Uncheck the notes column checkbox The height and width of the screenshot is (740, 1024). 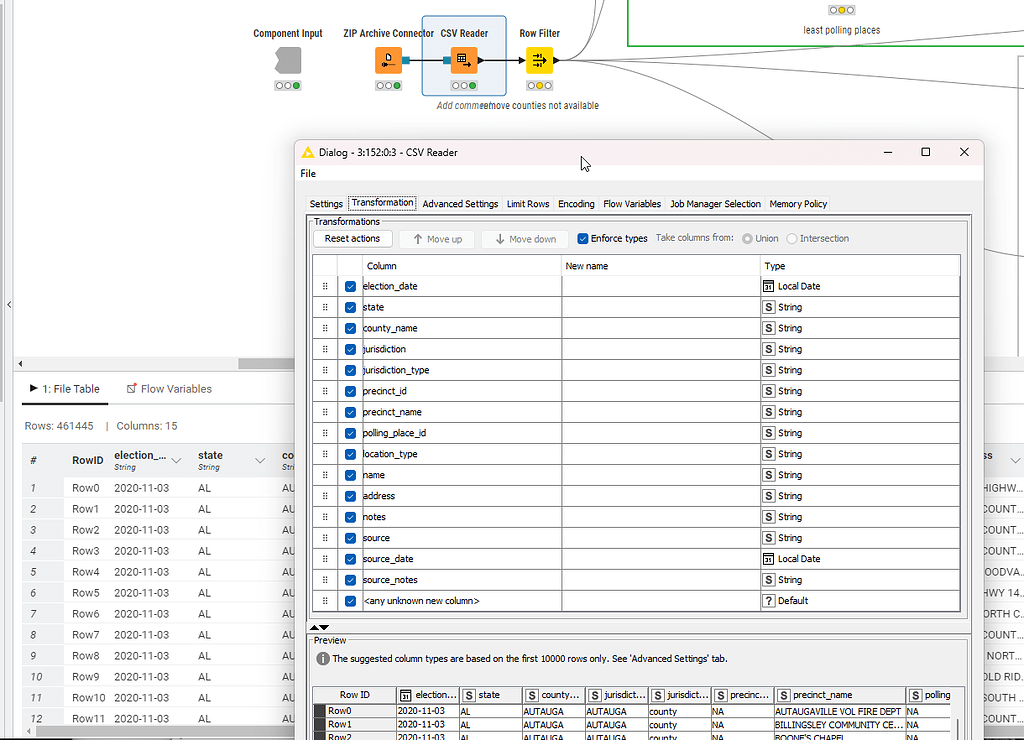coord(349,517)
